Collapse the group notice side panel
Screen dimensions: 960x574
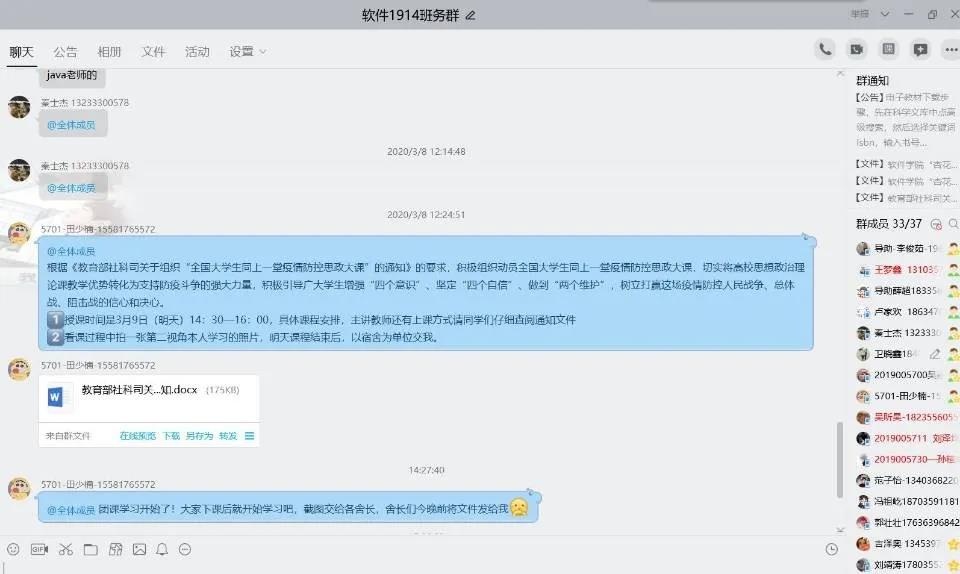[840, 73]
